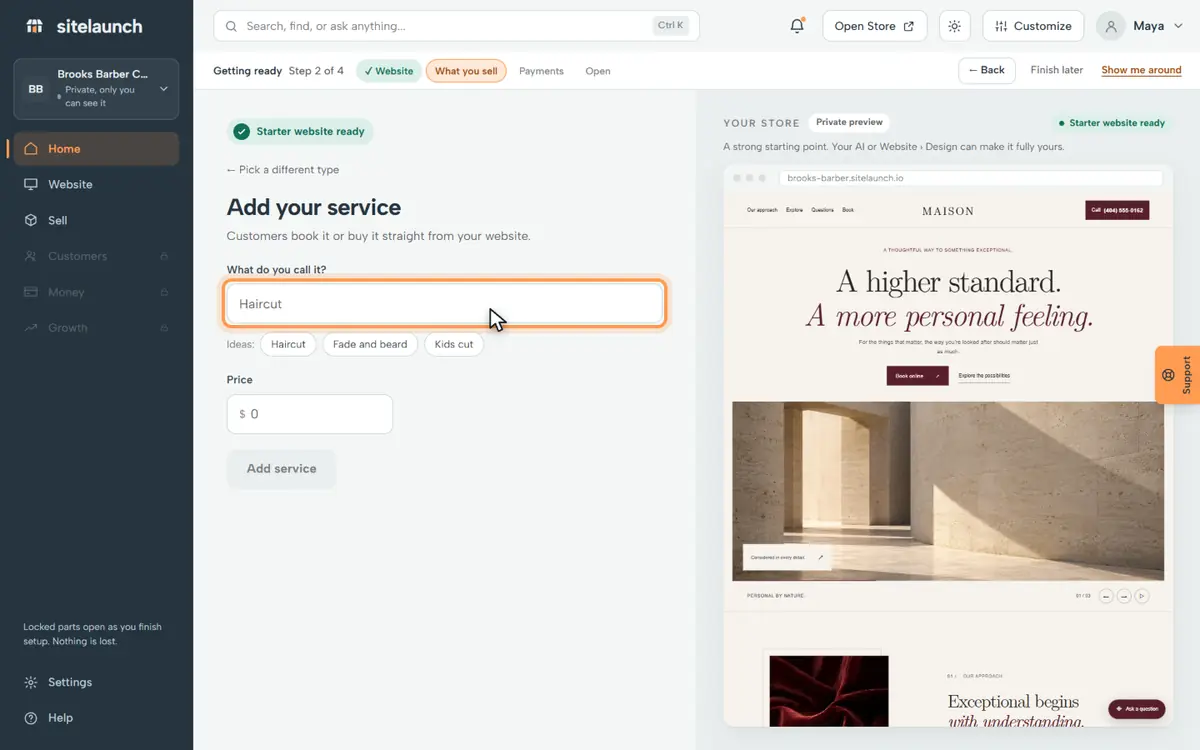
Task: Click the Money card icon in sidebar
Action: point(31,292)
